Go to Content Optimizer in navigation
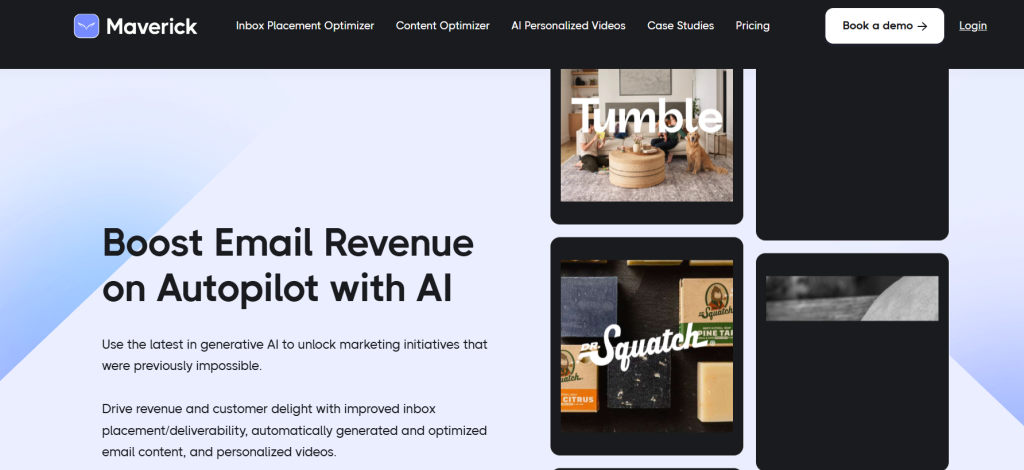 coord(443,26)
